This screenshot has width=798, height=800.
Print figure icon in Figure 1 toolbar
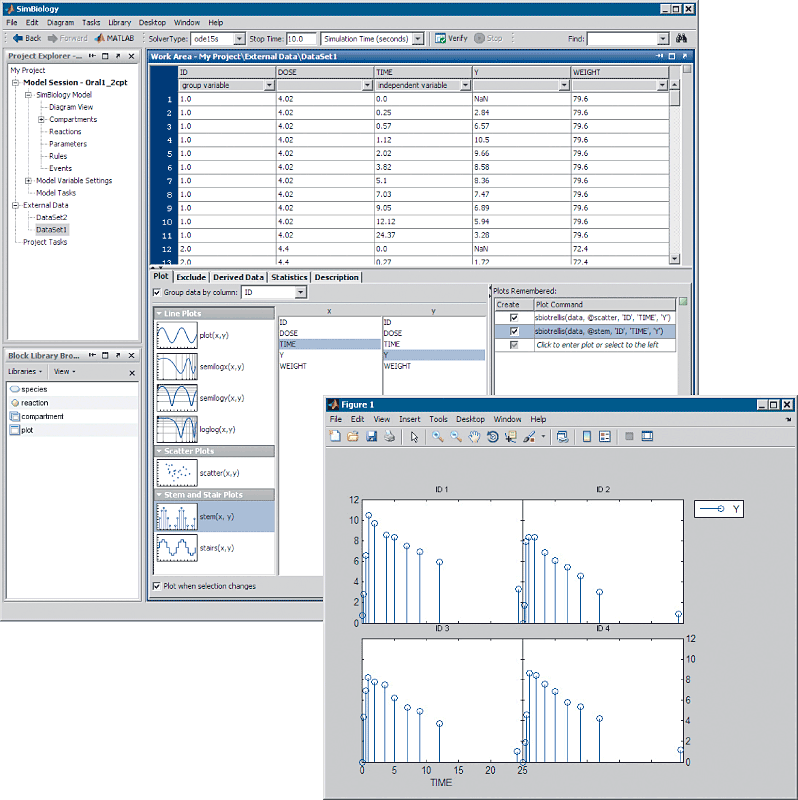(x=389, y=437)
